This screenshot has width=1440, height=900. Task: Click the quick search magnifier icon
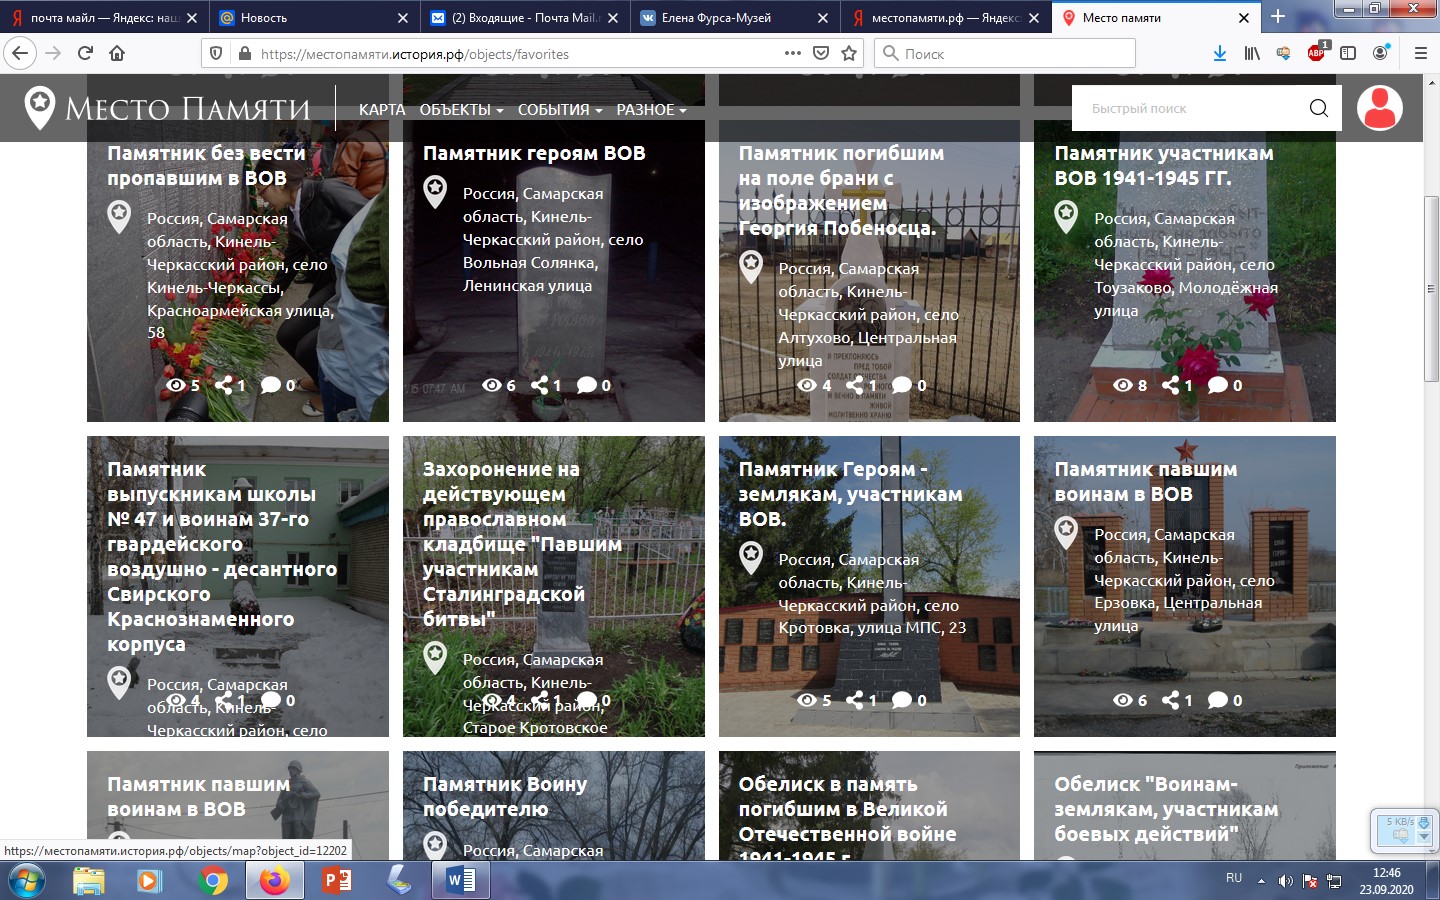(1318, 108)
